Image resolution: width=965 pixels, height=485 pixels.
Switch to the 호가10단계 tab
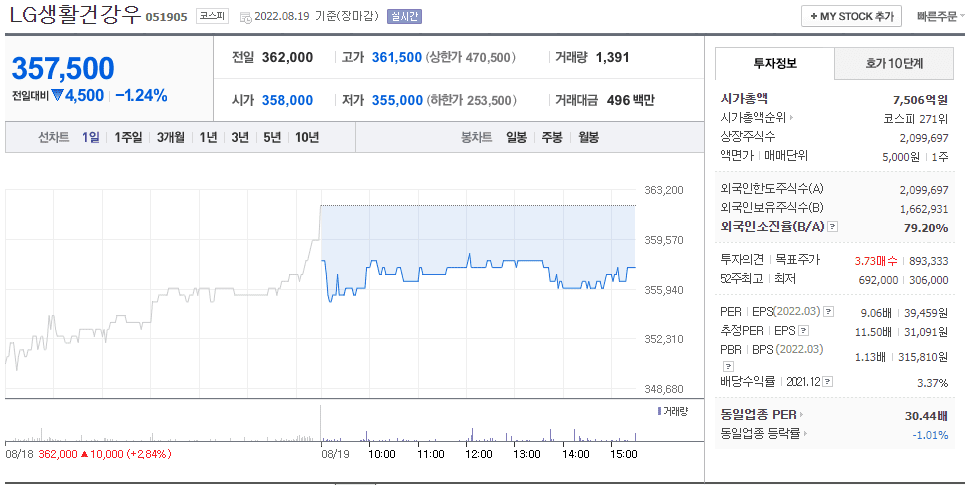point(894,63)
